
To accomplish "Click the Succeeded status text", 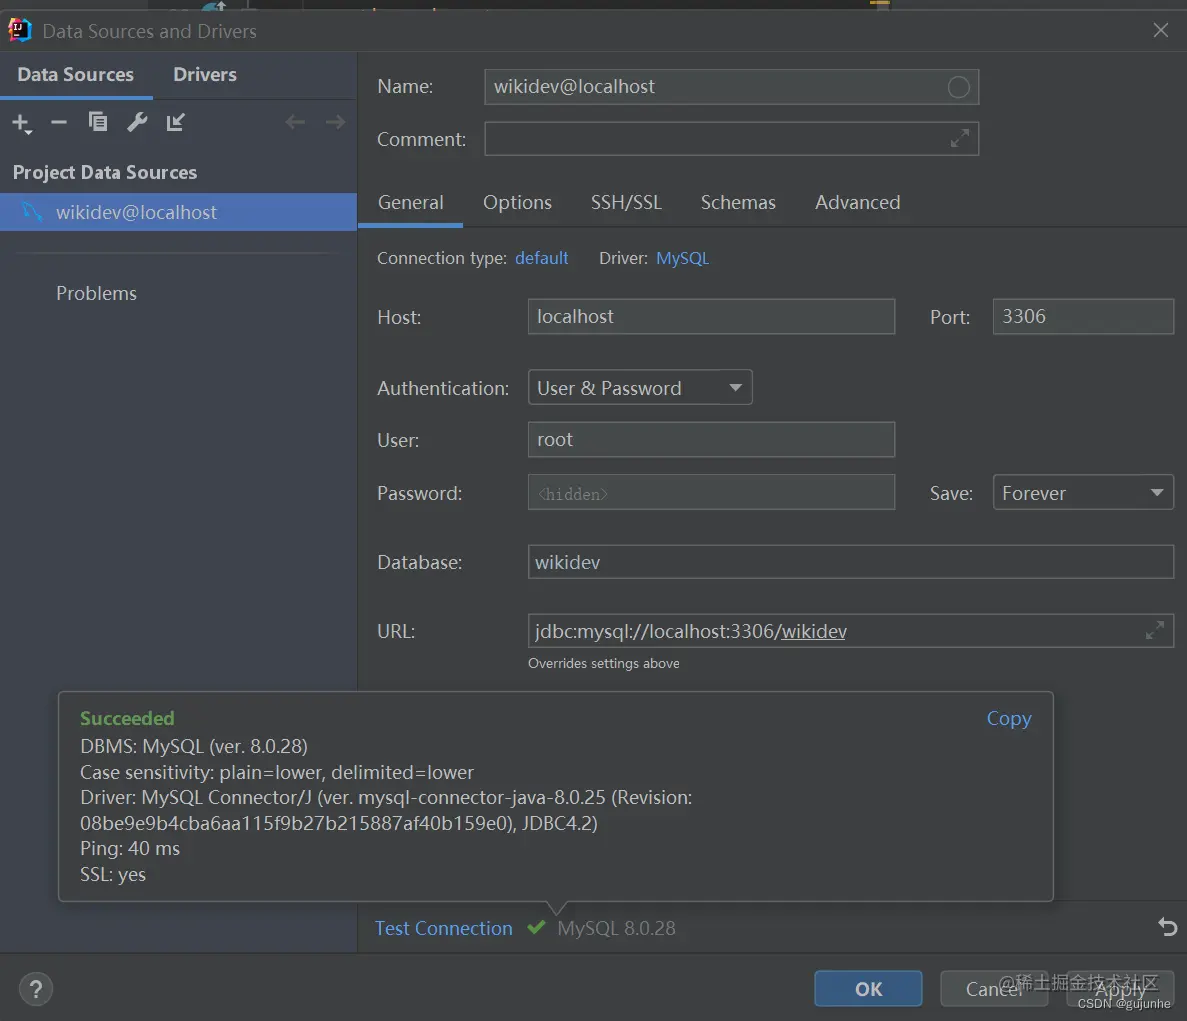I will pos(127,718).
